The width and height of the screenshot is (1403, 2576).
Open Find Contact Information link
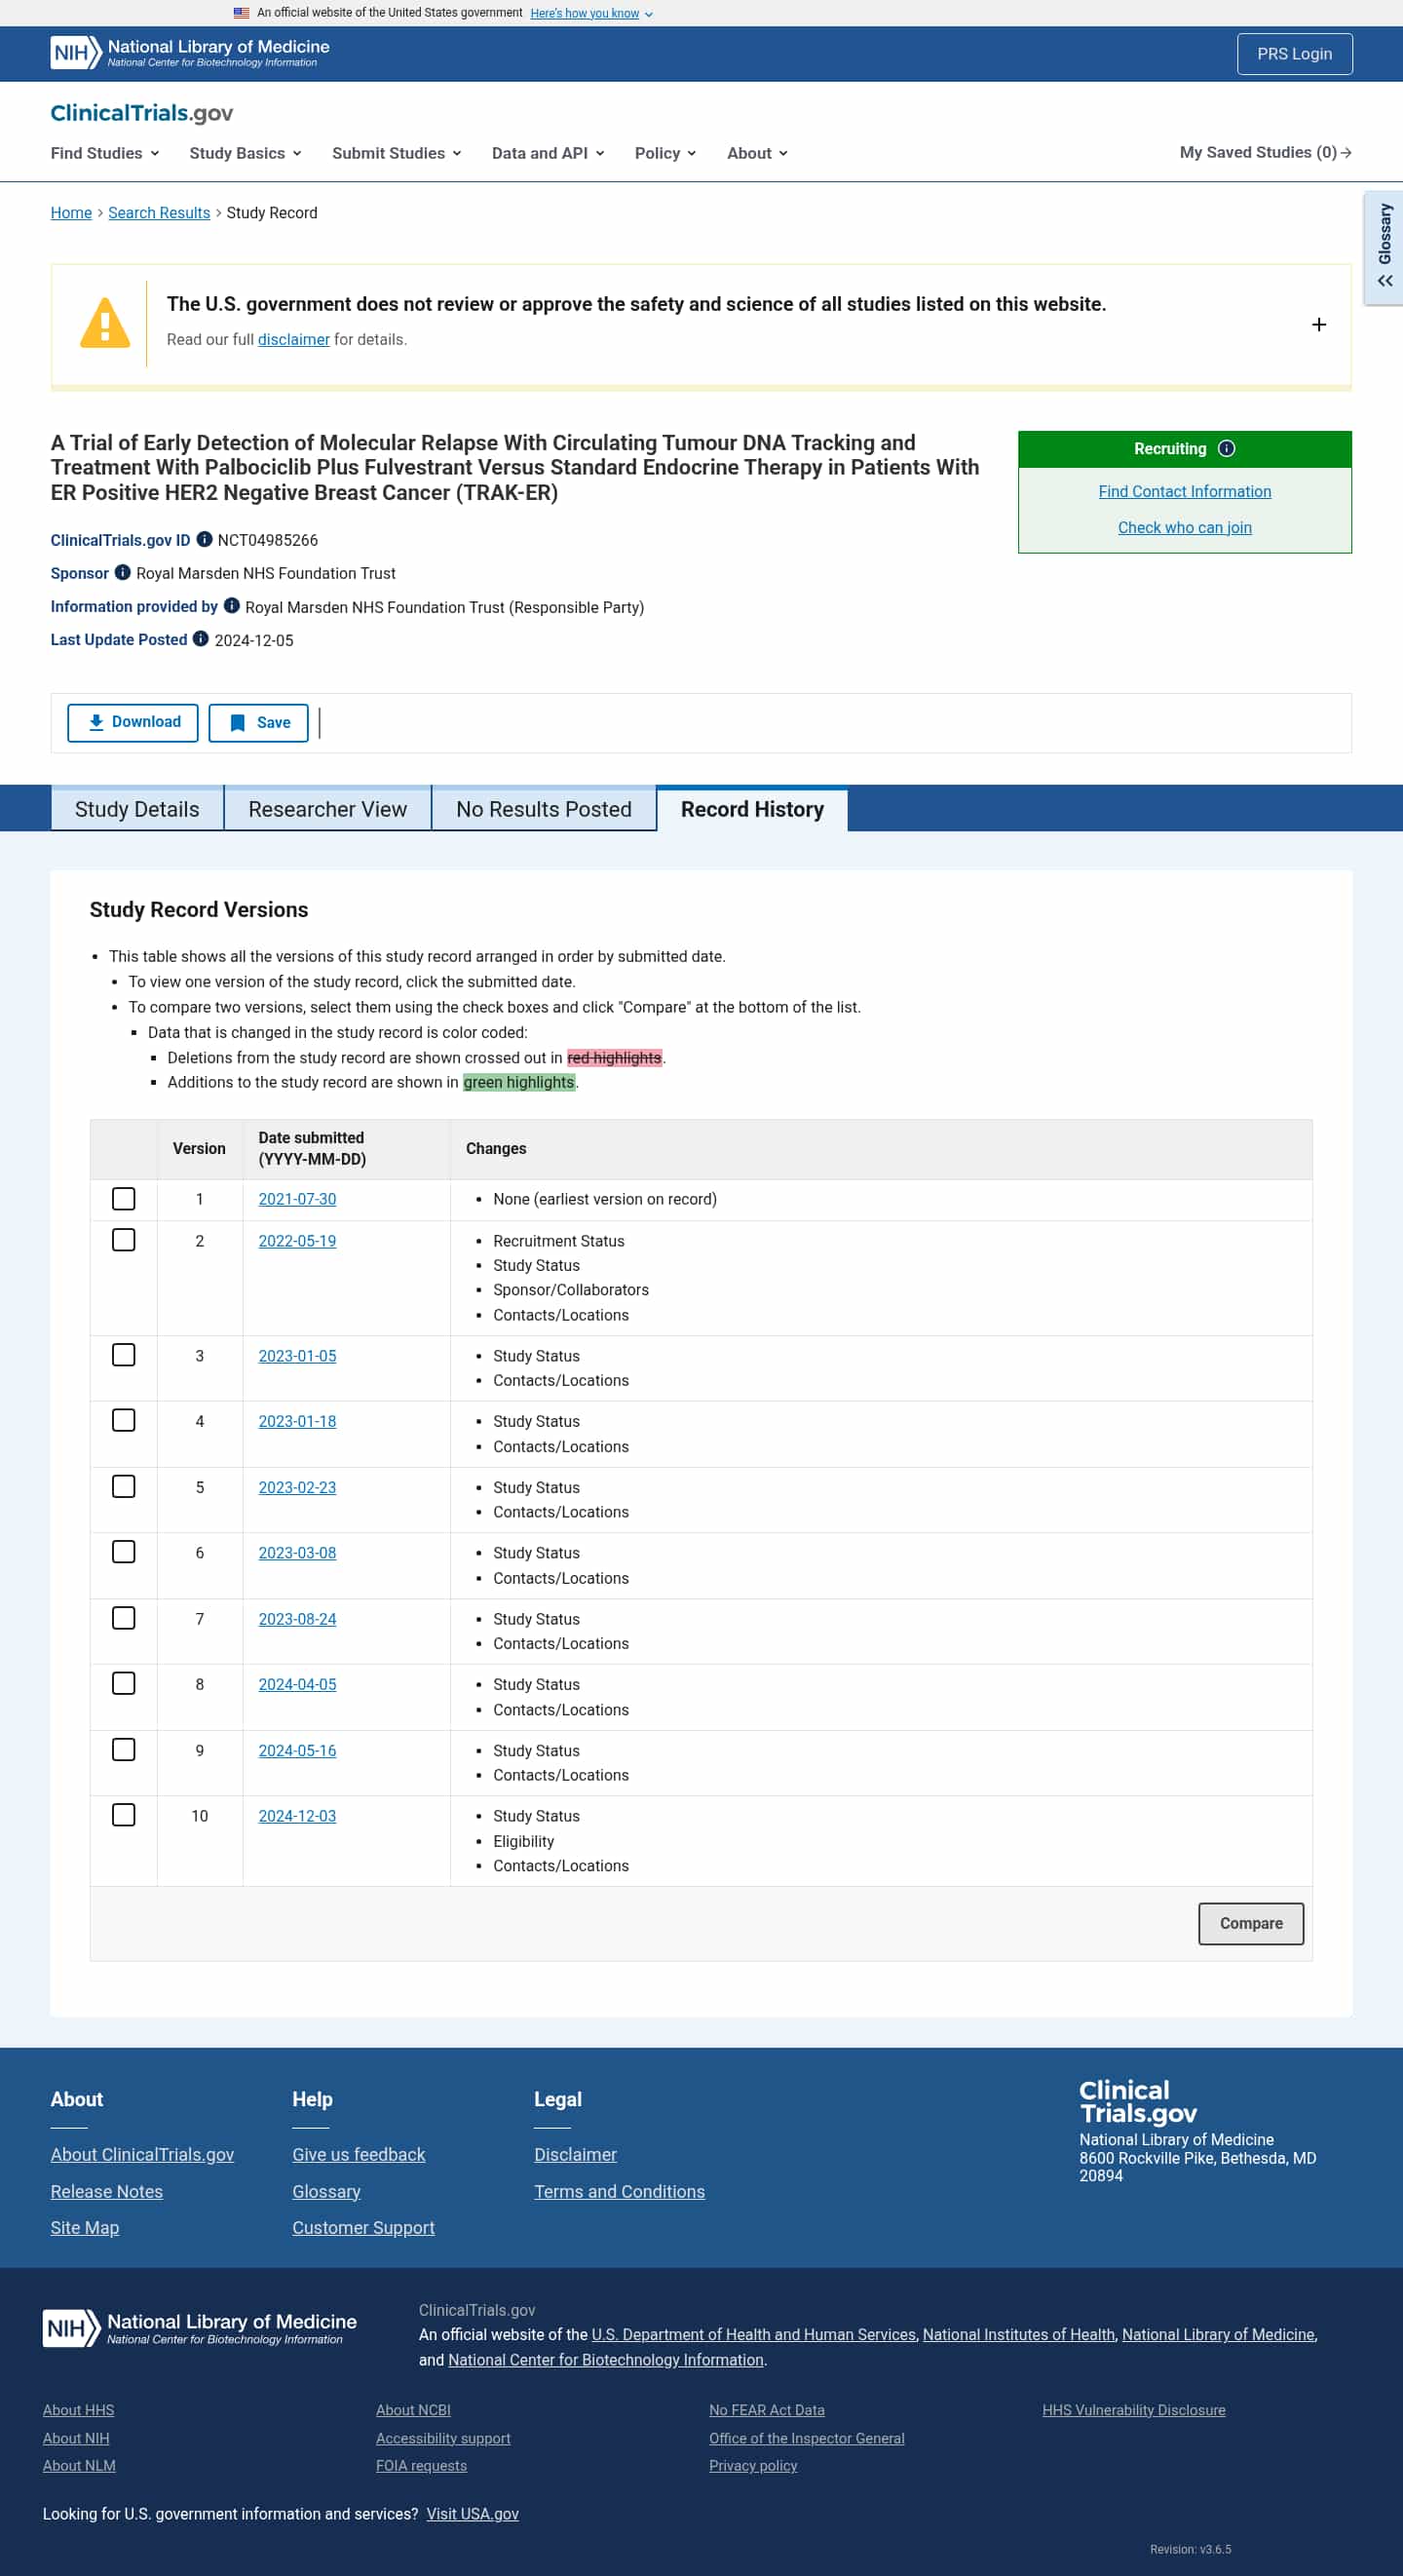(1185, 491)
